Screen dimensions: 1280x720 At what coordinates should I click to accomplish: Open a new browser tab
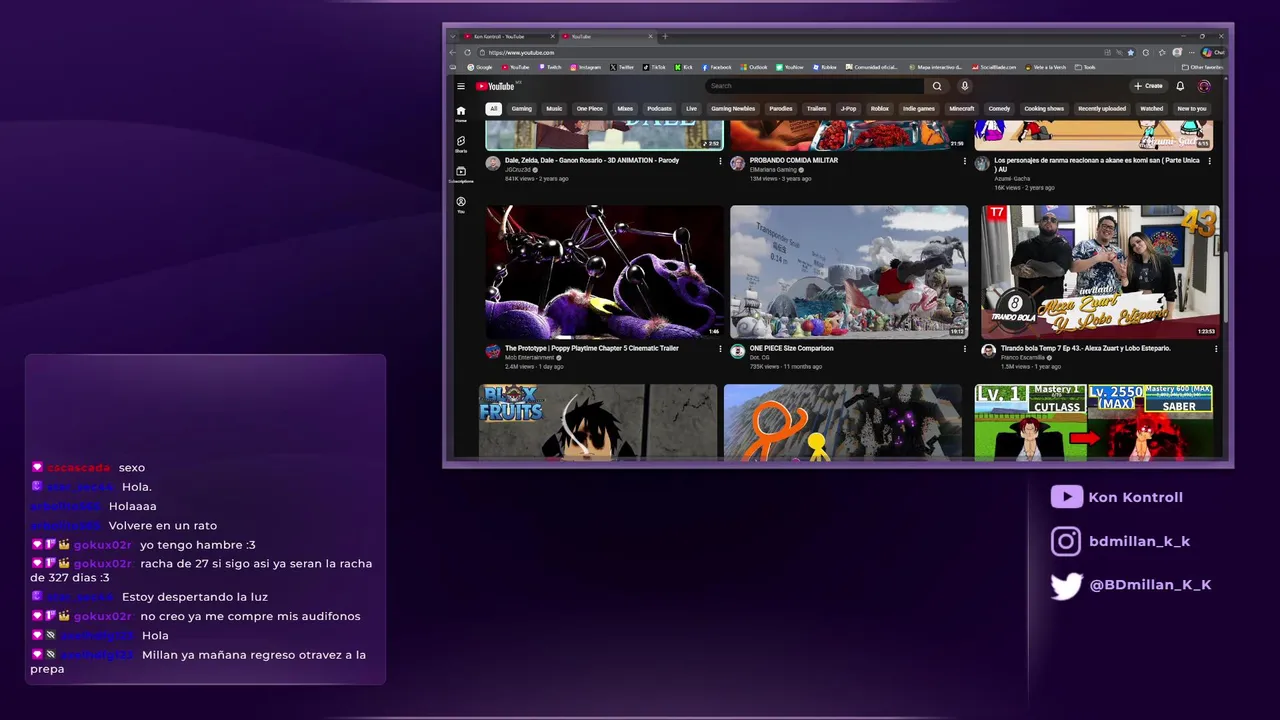pyautogui.click(x=665, y=36)
